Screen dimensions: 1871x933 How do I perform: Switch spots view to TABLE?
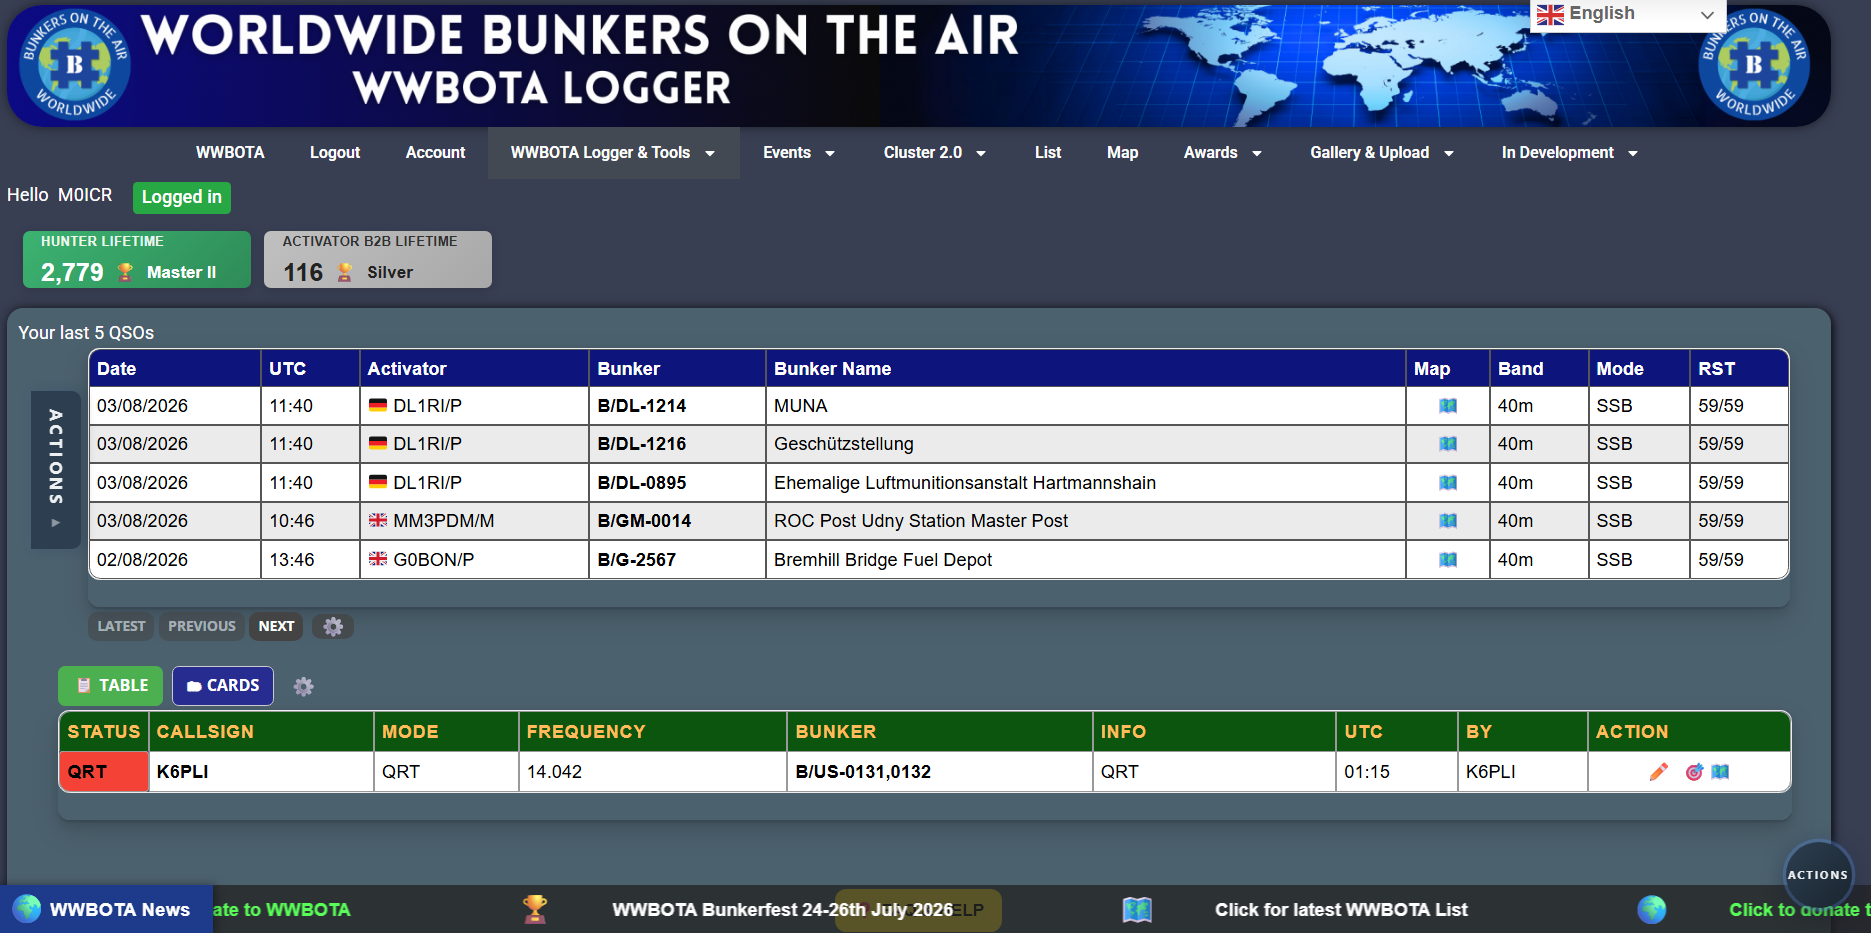(x=111, y=686)
